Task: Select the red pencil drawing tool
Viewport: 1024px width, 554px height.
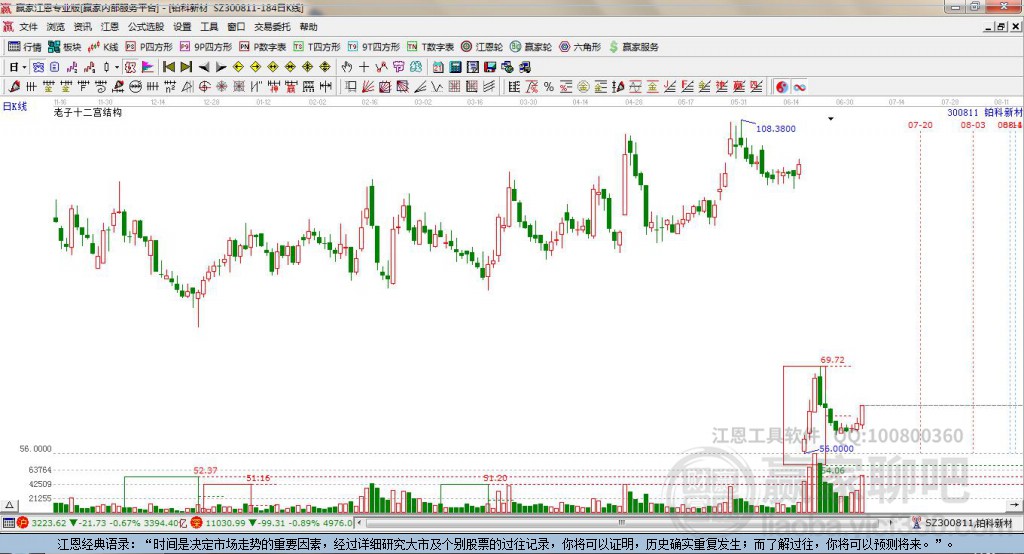Action: pos(14,86)
